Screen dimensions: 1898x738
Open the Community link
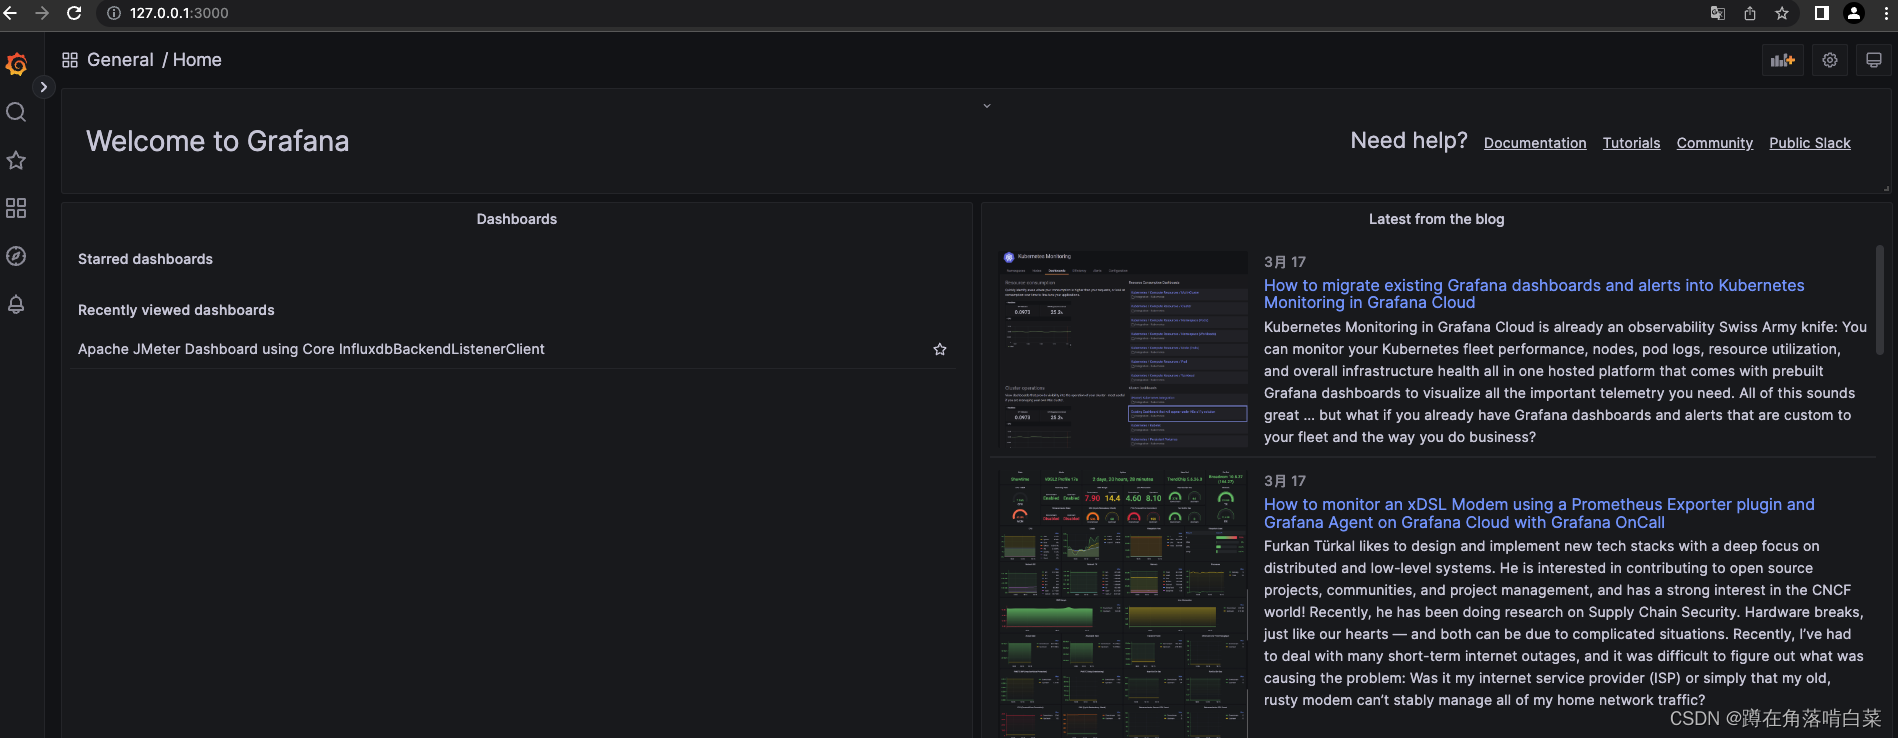[x=1715, y=143]
